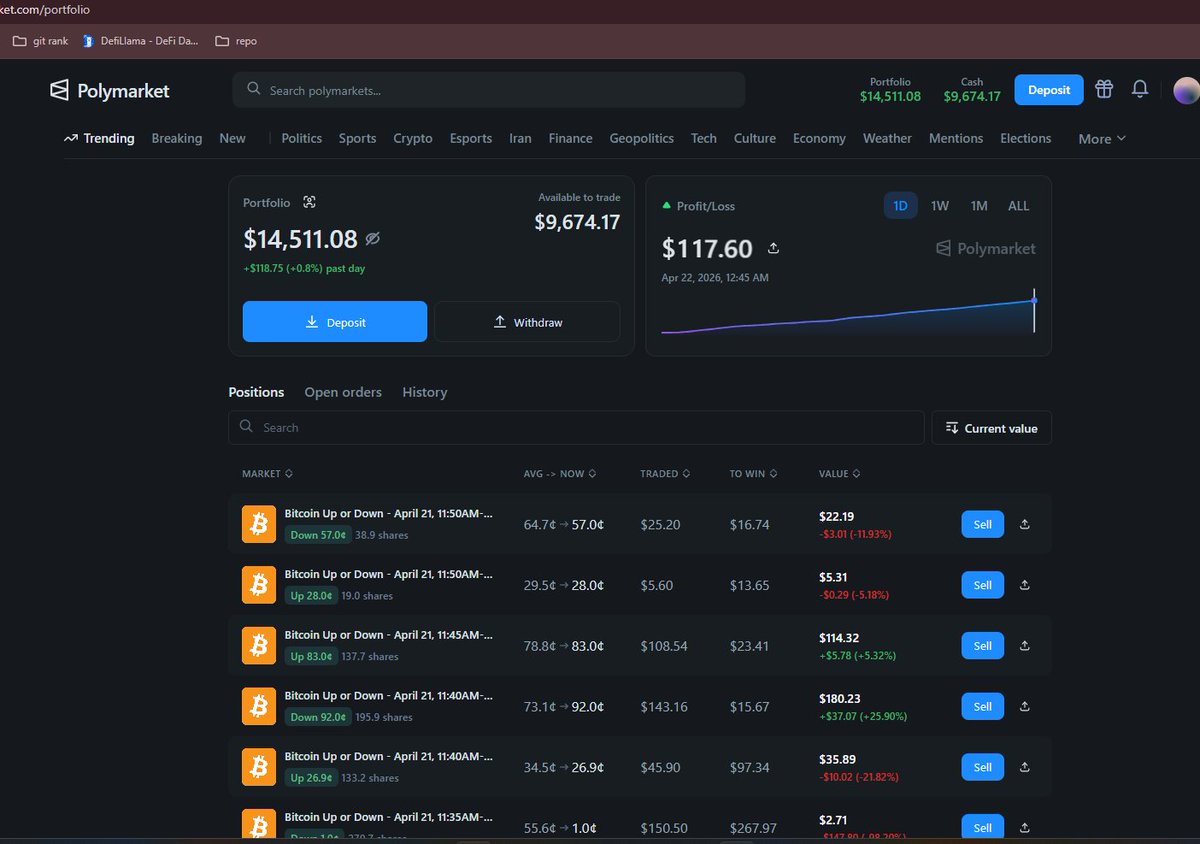Viewport: 1200px width, 844px height.
Task: Sell the Up 28.0¢ 19.0 shares position
Action: tap(983, 585)
